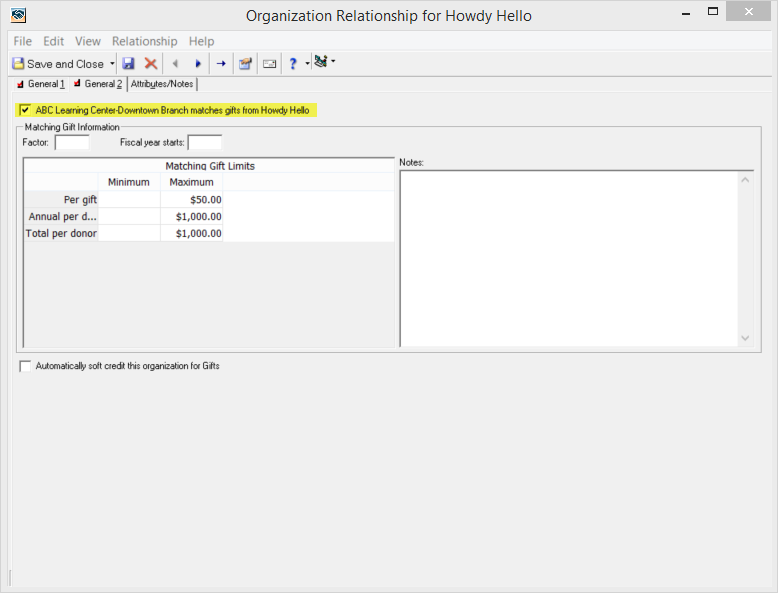This screenshot has width=778, height=593.
Task: Delete the relationship with the red X icon
Action: [151, 64]
